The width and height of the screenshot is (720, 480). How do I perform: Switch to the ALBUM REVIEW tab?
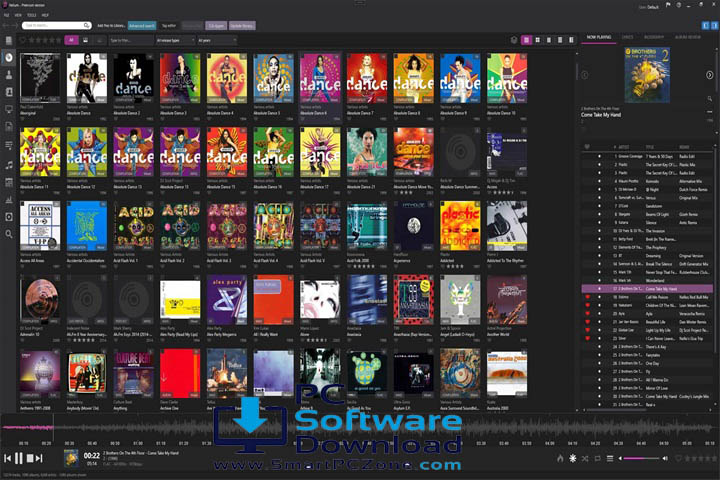pyautogui.click(x=687, y=37)
